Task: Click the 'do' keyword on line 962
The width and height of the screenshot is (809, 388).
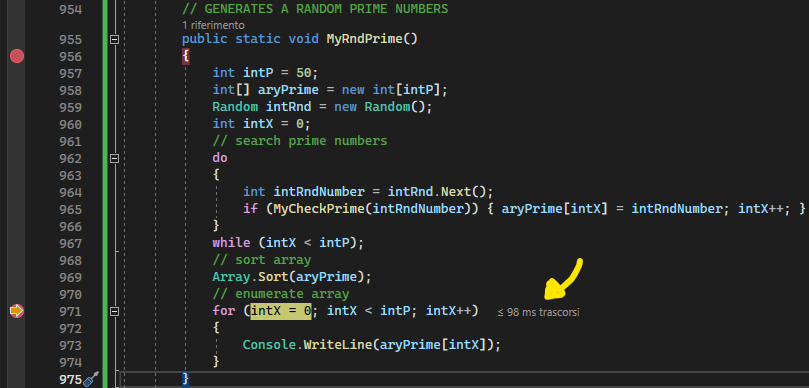Action: [x=220, y=158]
